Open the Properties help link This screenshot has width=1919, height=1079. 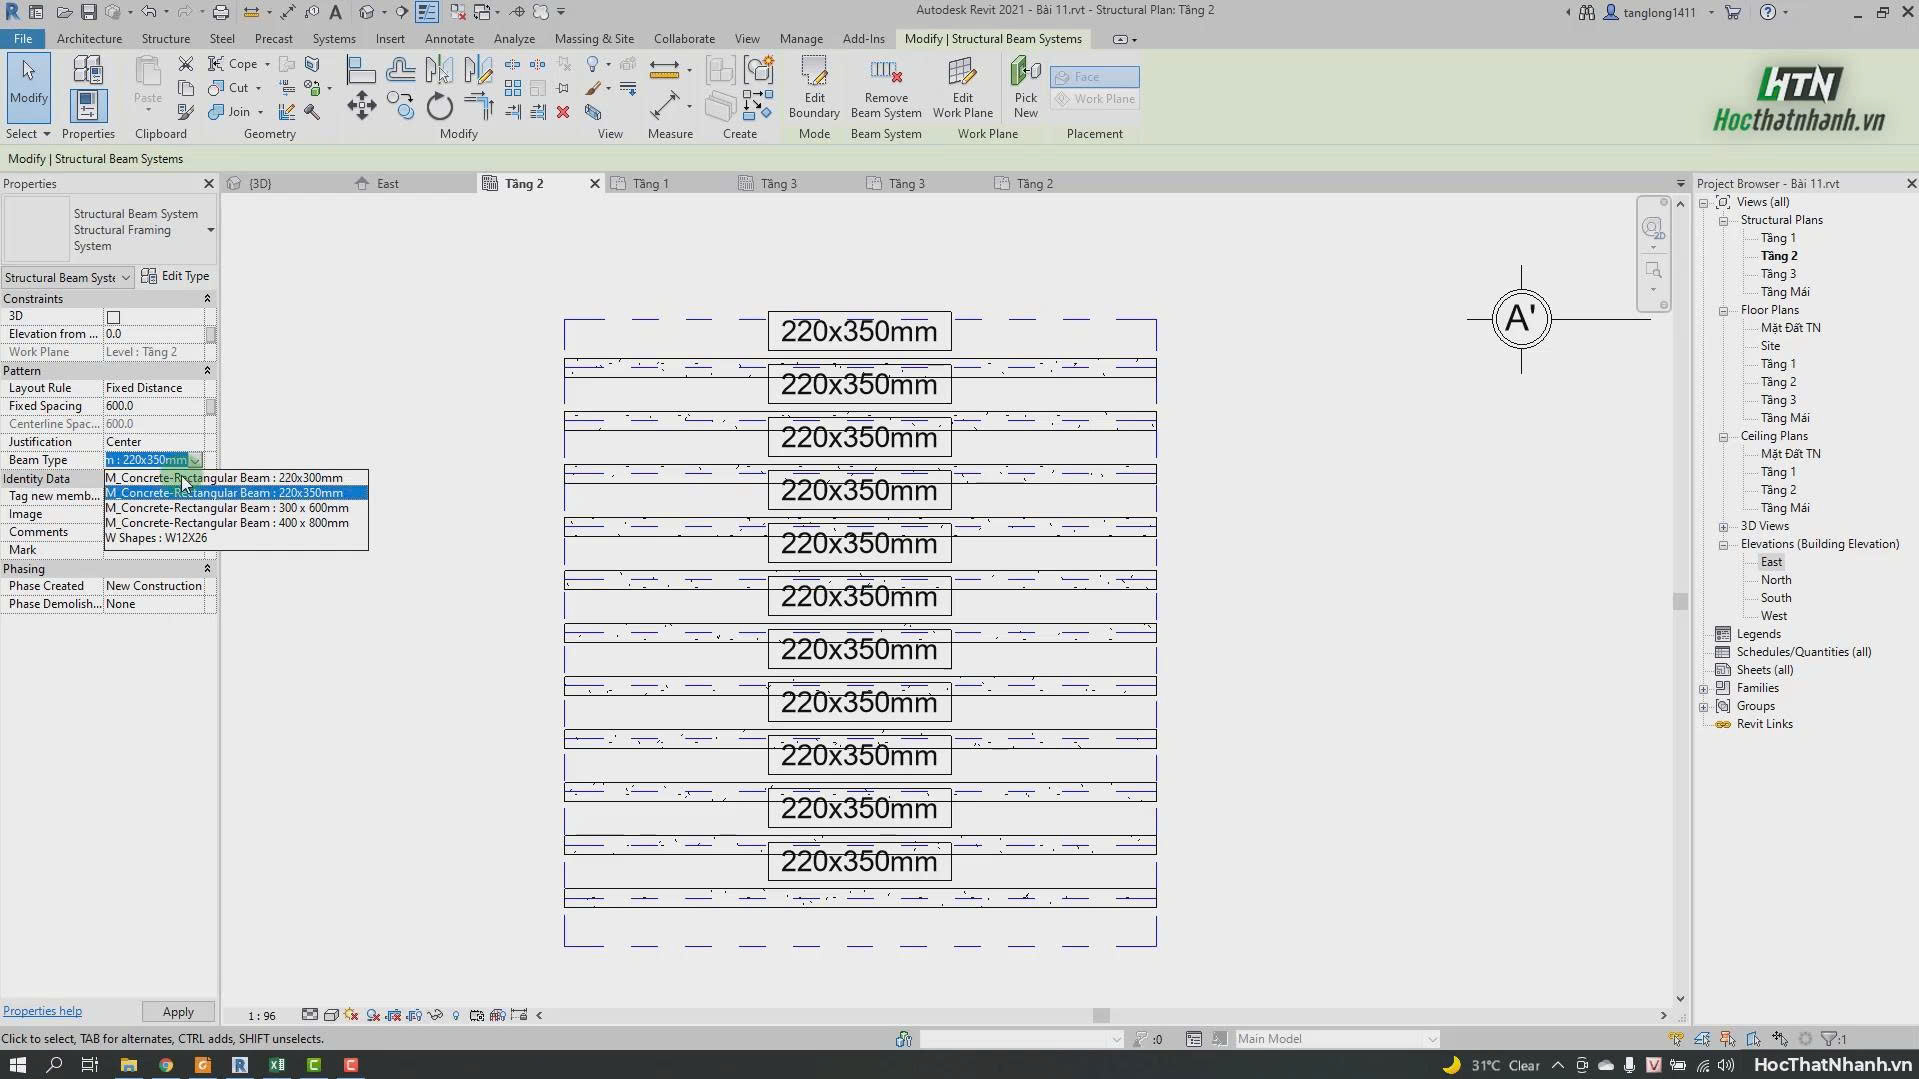tap(42, 1011)
